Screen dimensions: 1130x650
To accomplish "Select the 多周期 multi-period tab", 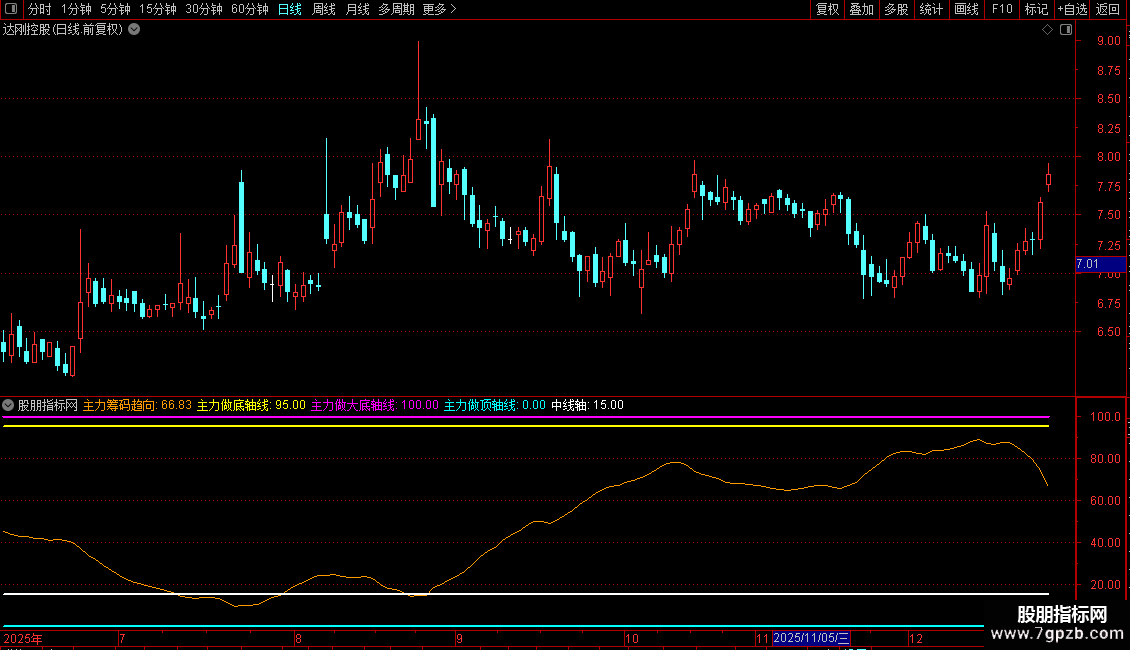I will (396, 9).
